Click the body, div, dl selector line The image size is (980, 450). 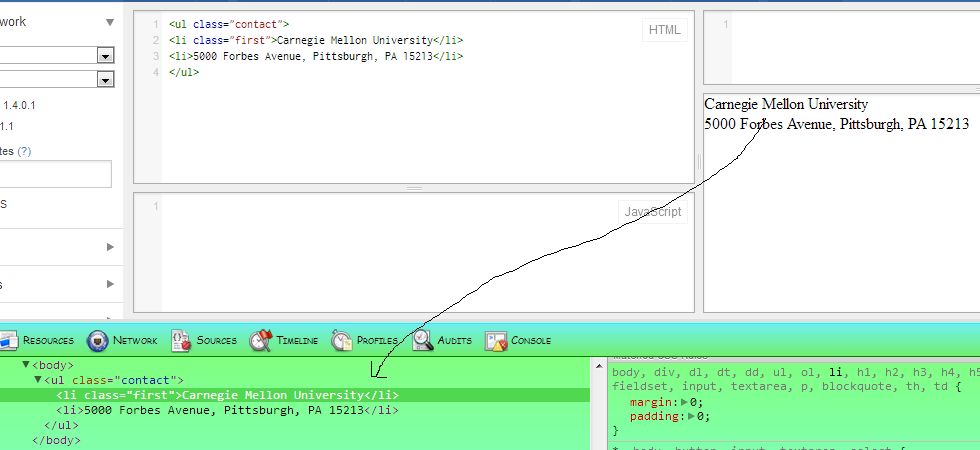click(x=796, y=372)
